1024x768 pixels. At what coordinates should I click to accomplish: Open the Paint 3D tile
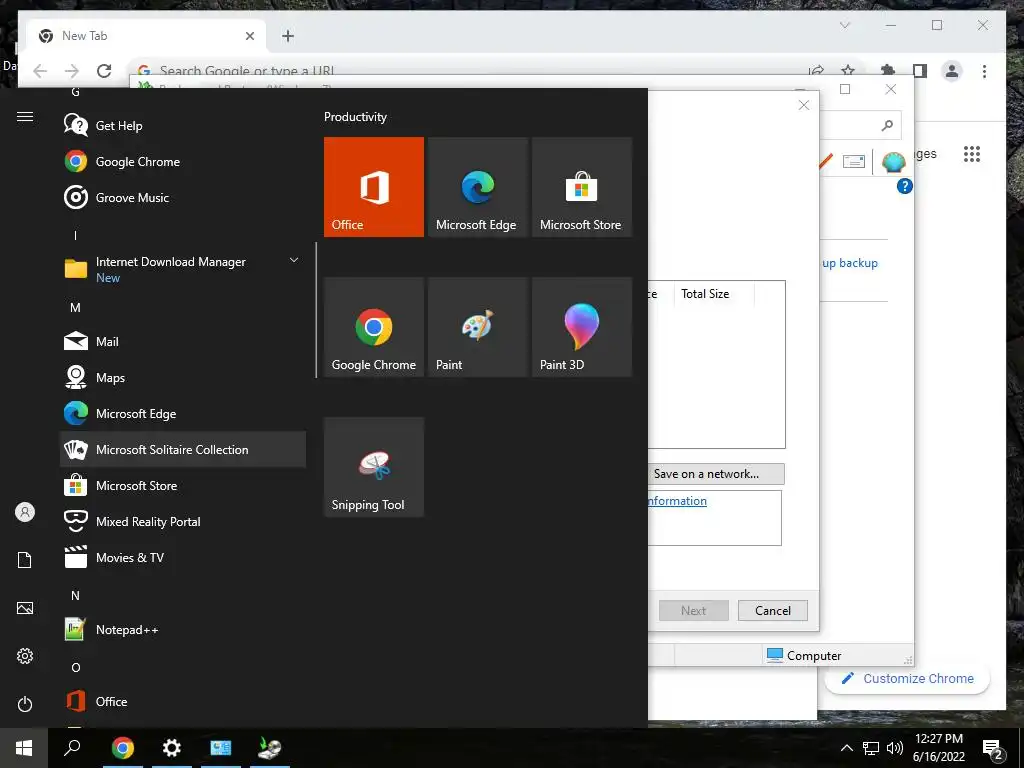point(582,327)
